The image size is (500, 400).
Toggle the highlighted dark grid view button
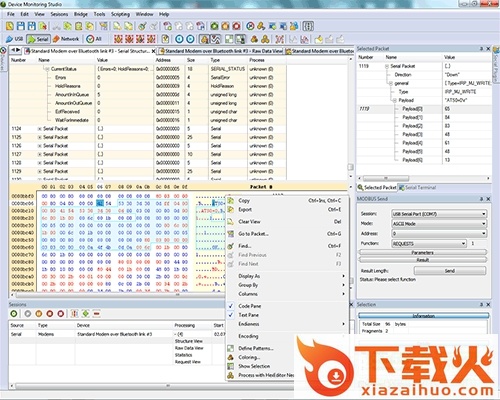pos(240,39)
